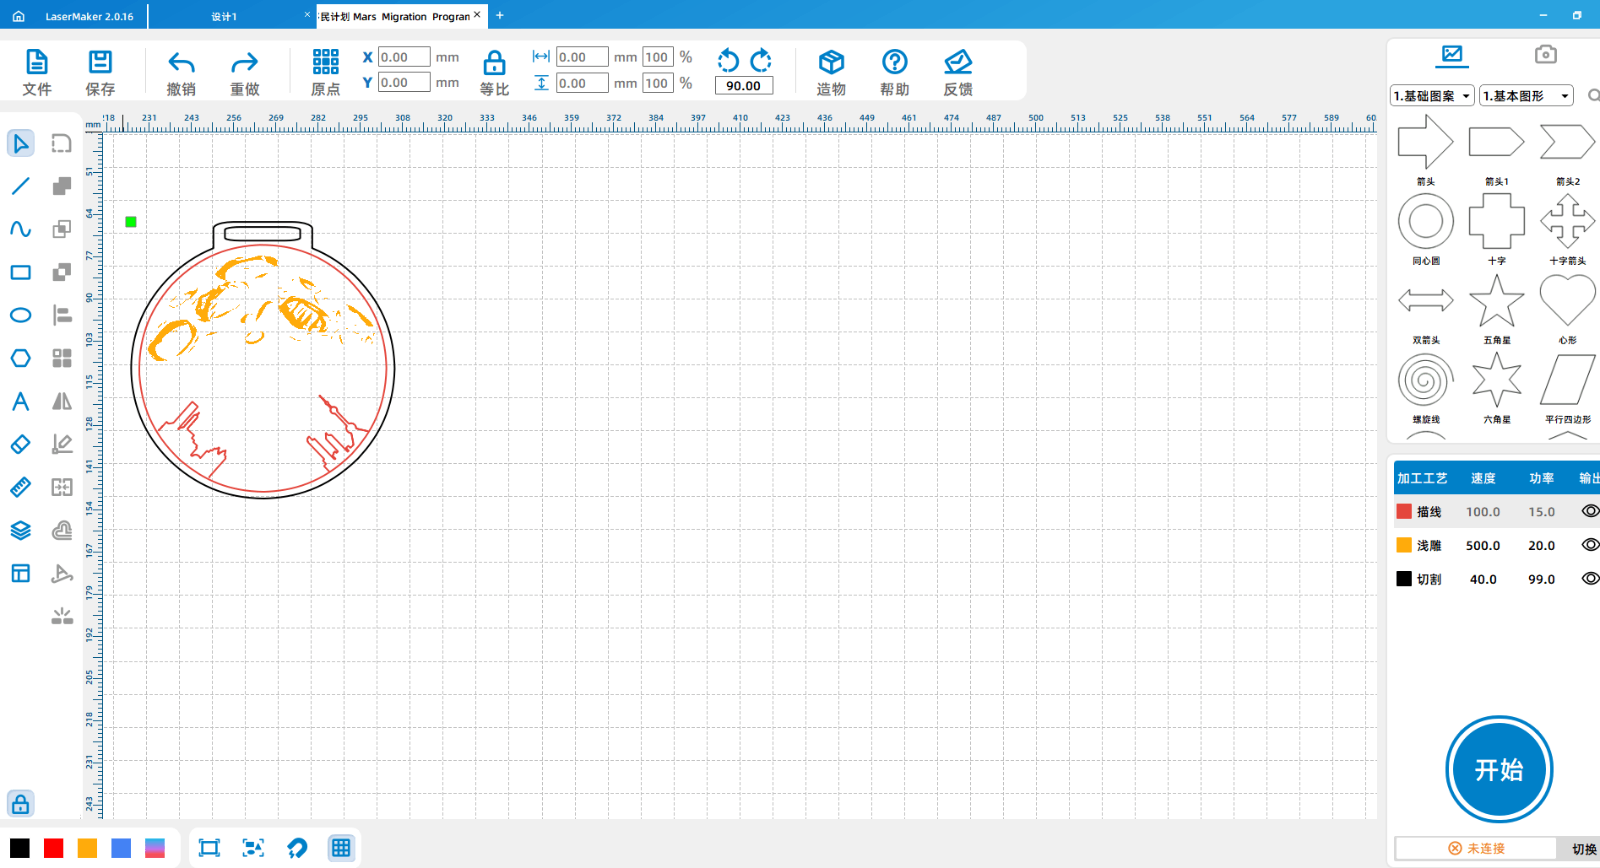Screen dimensions: 1600x868
Task: Select the text tool
Action: [x=20, y=402]
